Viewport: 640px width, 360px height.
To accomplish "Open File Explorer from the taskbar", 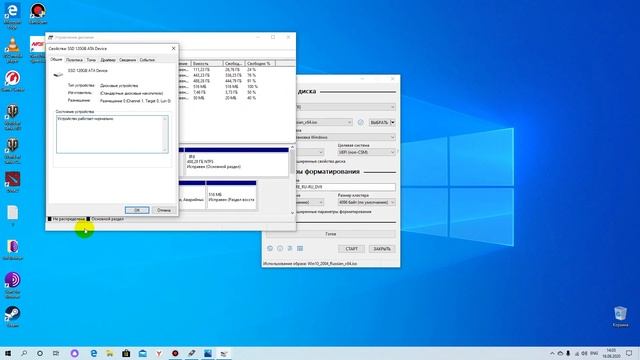I will click(110, 353).
